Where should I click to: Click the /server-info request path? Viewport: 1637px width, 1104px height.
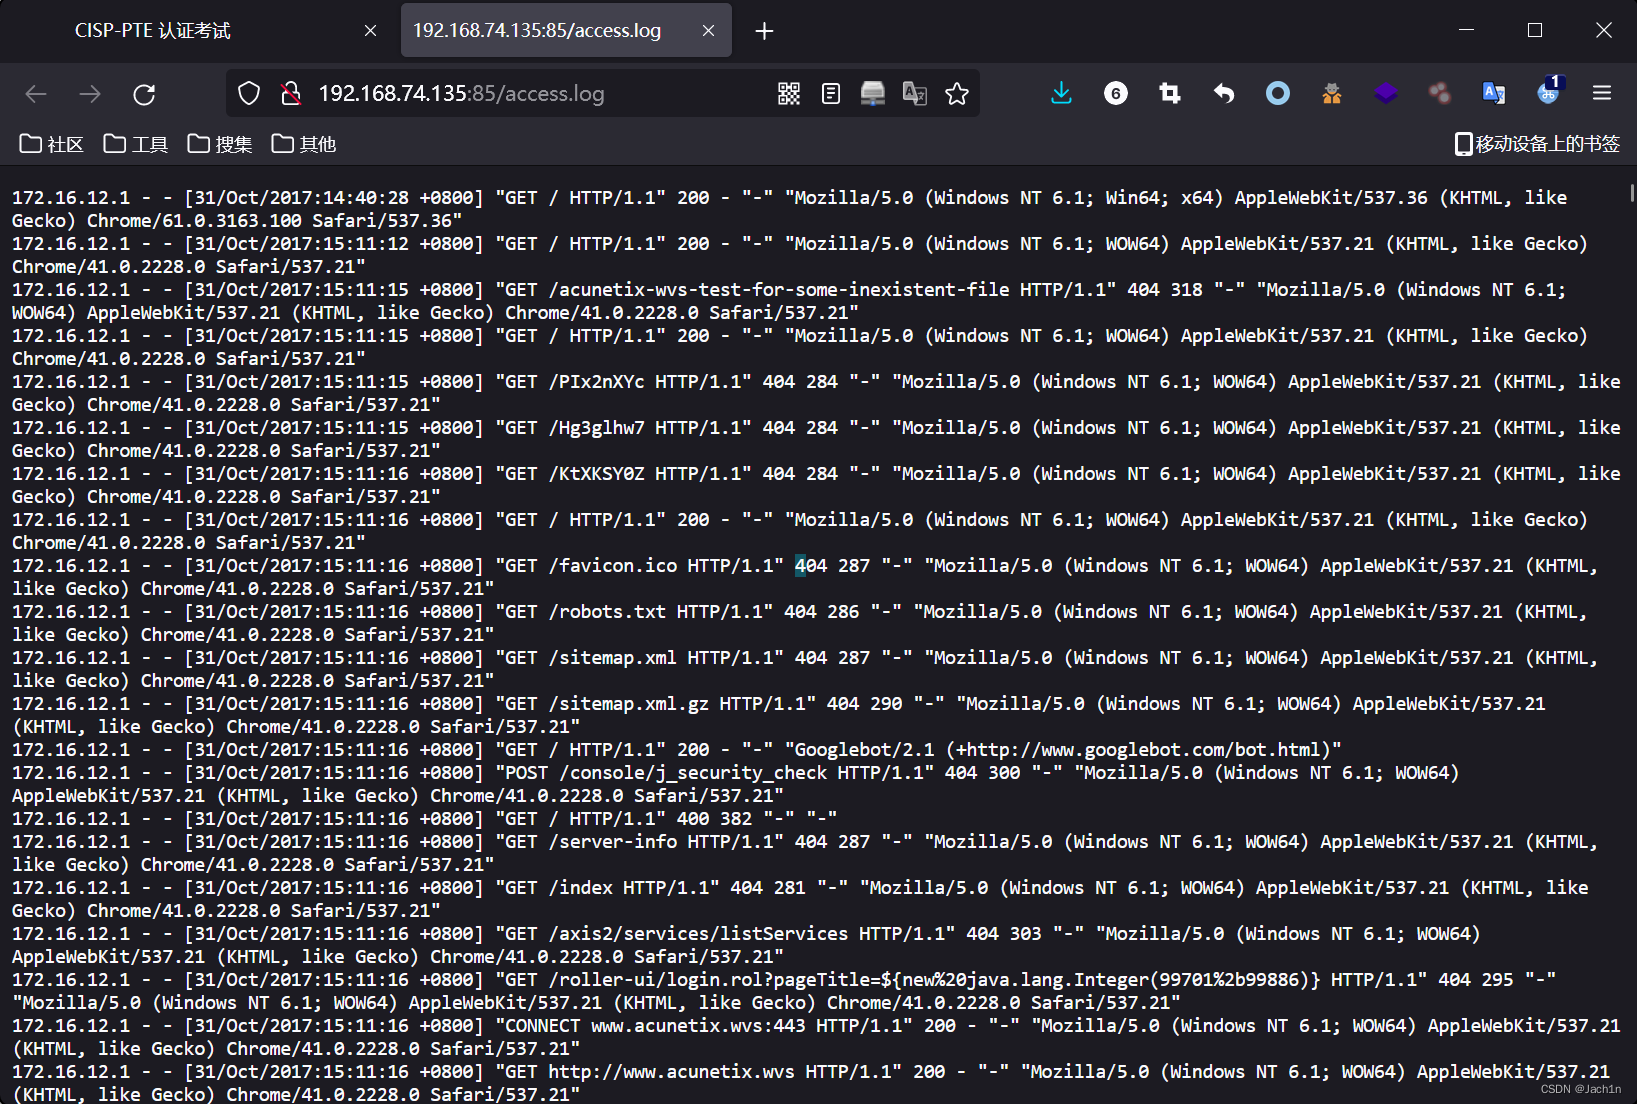coord(613,842)
